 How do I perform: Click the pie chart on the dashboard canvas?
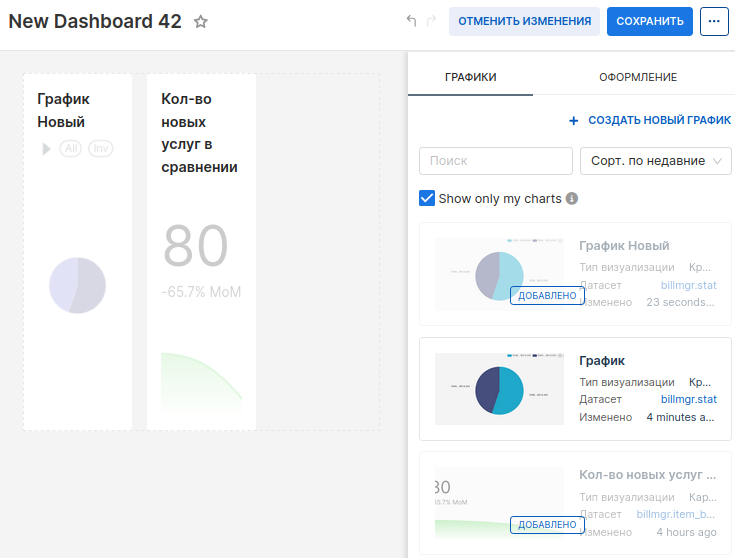pos(77,285)
